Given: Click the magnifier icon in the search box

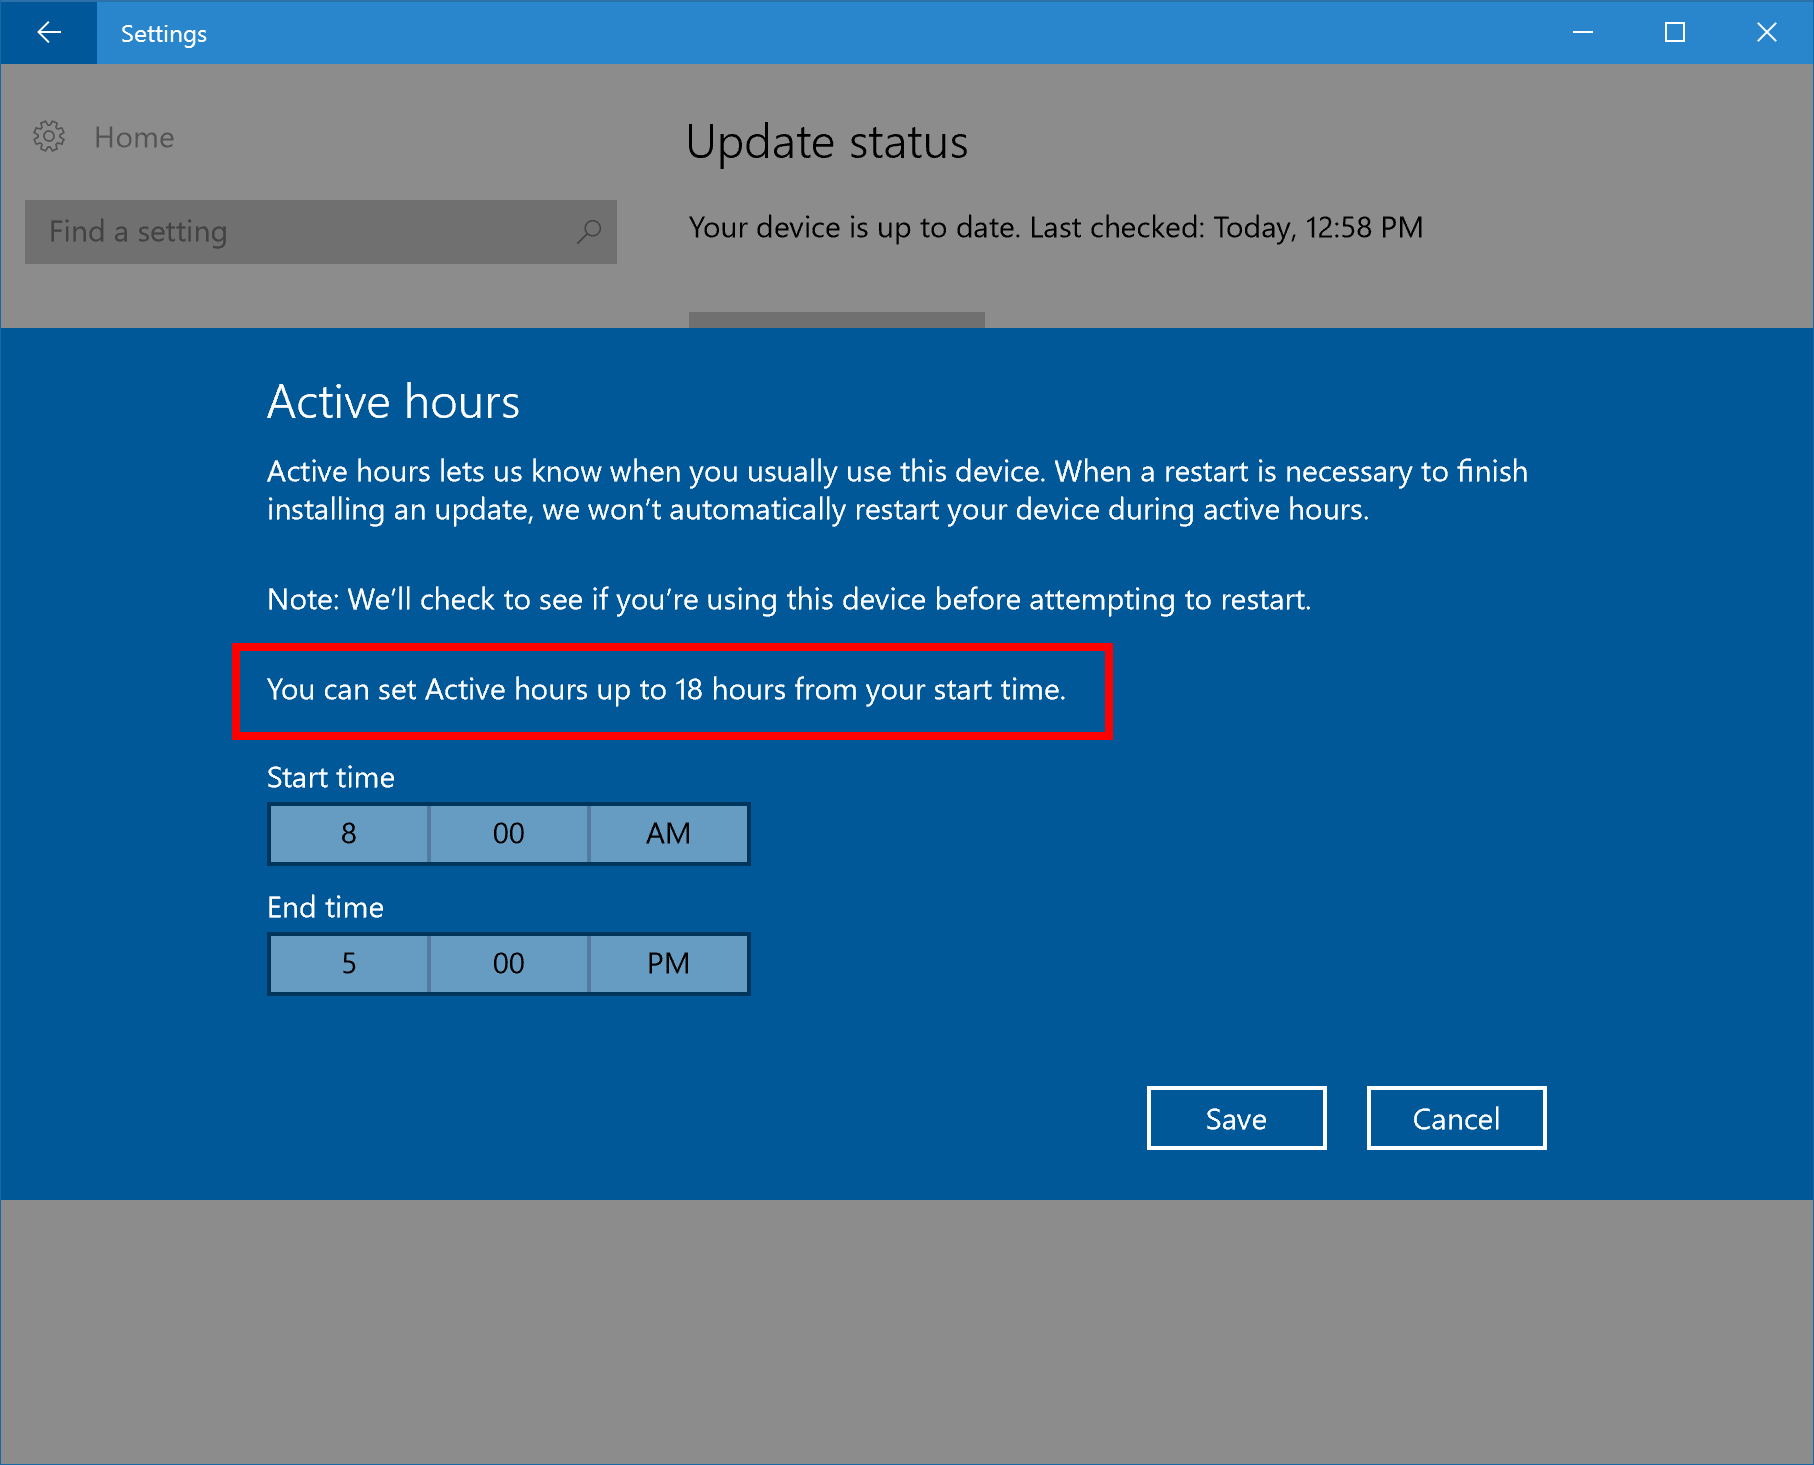Looking at the screenshot, I should (589, 232).
